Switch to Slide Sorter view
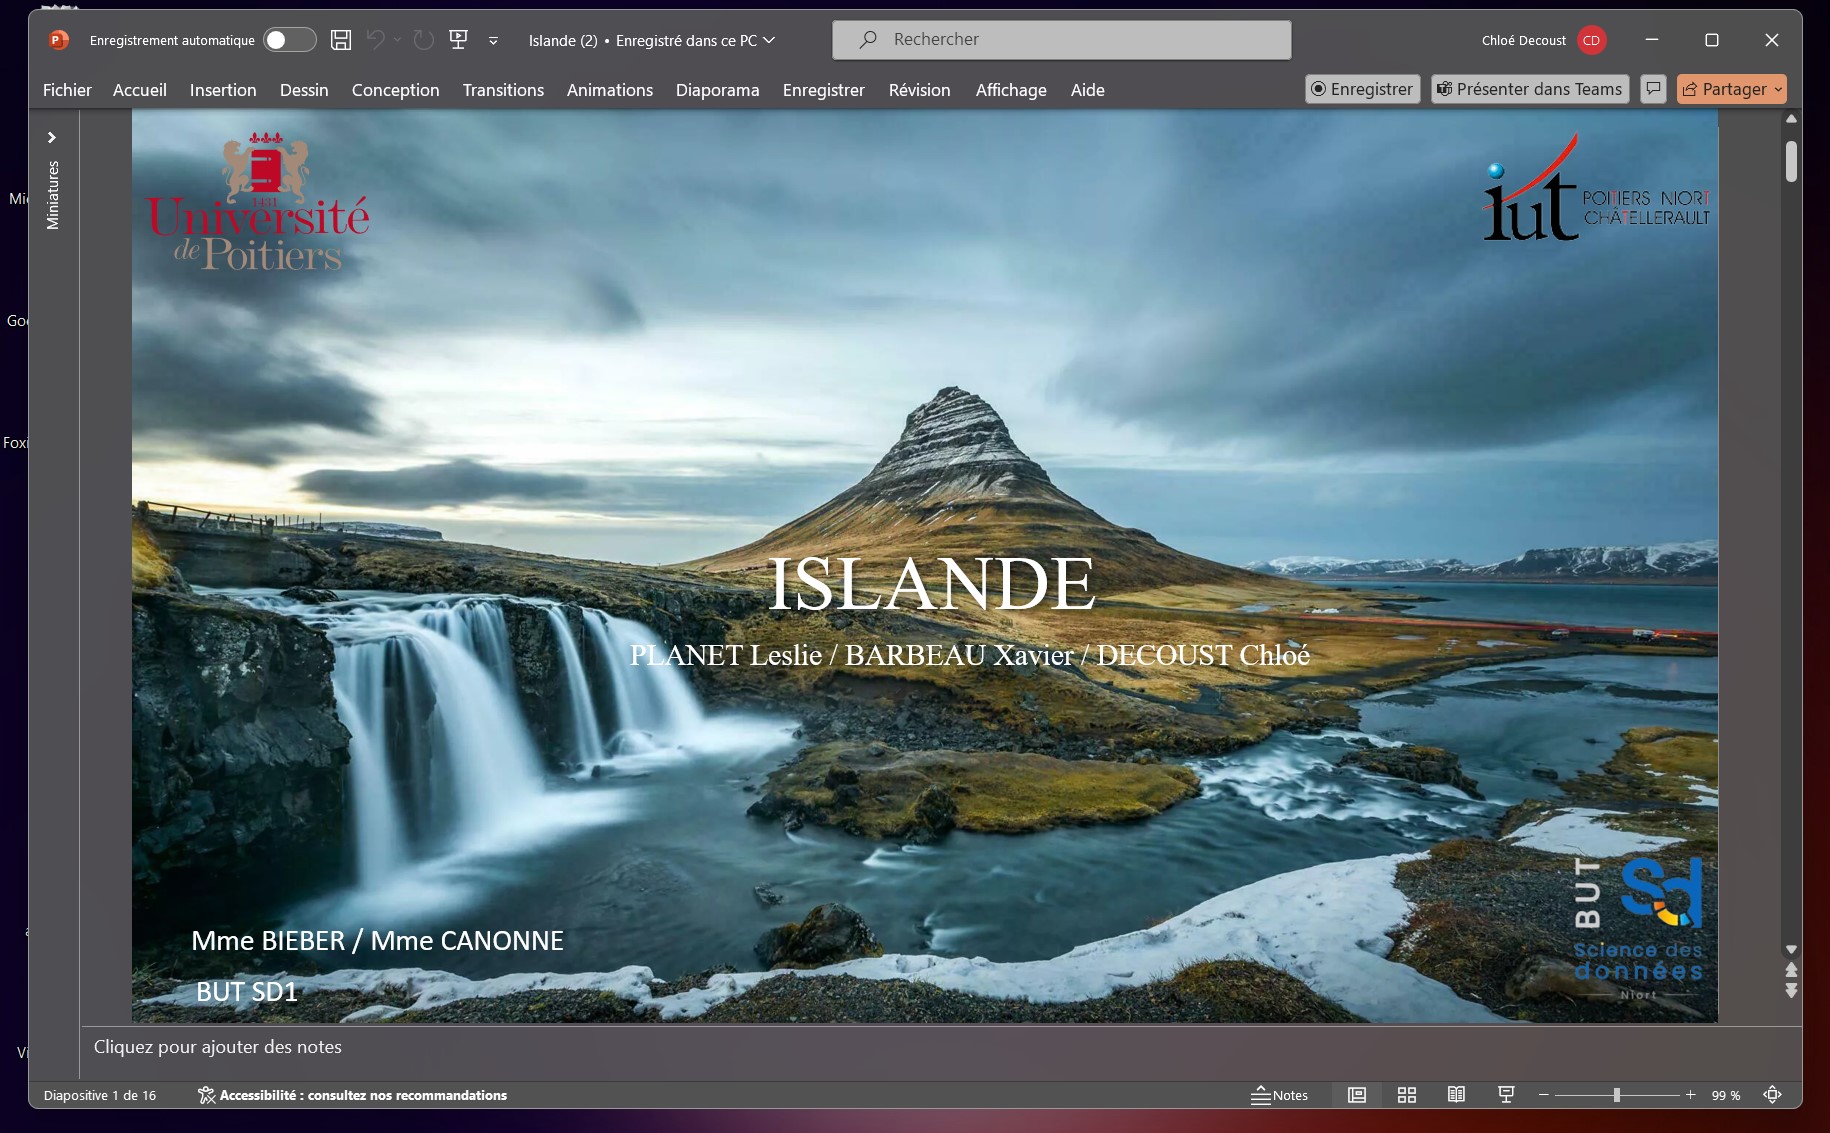Viewport: 1830px width, 1133px height. pyautogui.click(x=1406, y=1095)
